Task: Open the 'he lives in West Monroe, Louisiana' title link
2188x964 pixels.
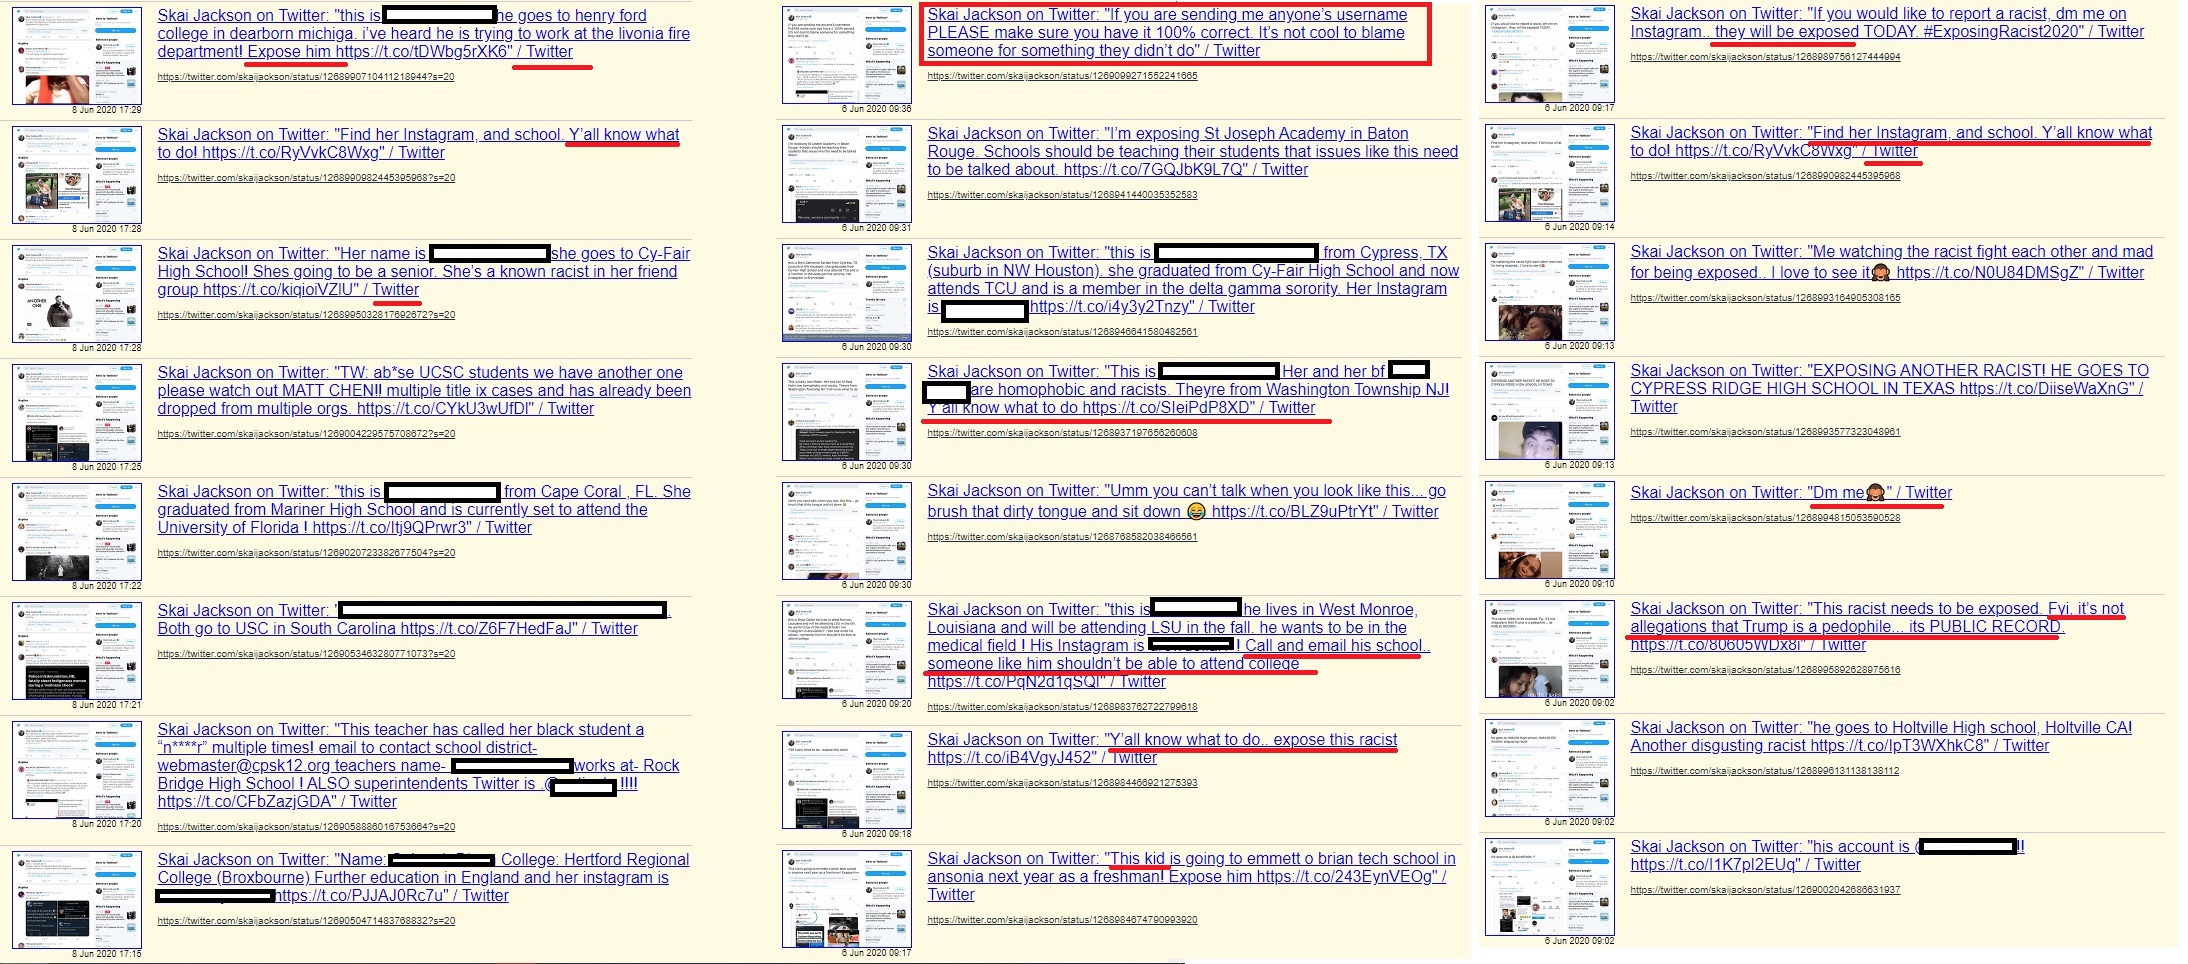Action: (x=1178, y=645)
